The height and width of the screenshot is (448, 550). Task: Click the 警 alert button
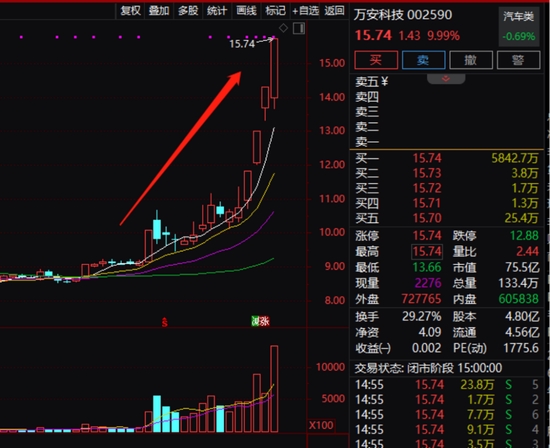[518, 60]
